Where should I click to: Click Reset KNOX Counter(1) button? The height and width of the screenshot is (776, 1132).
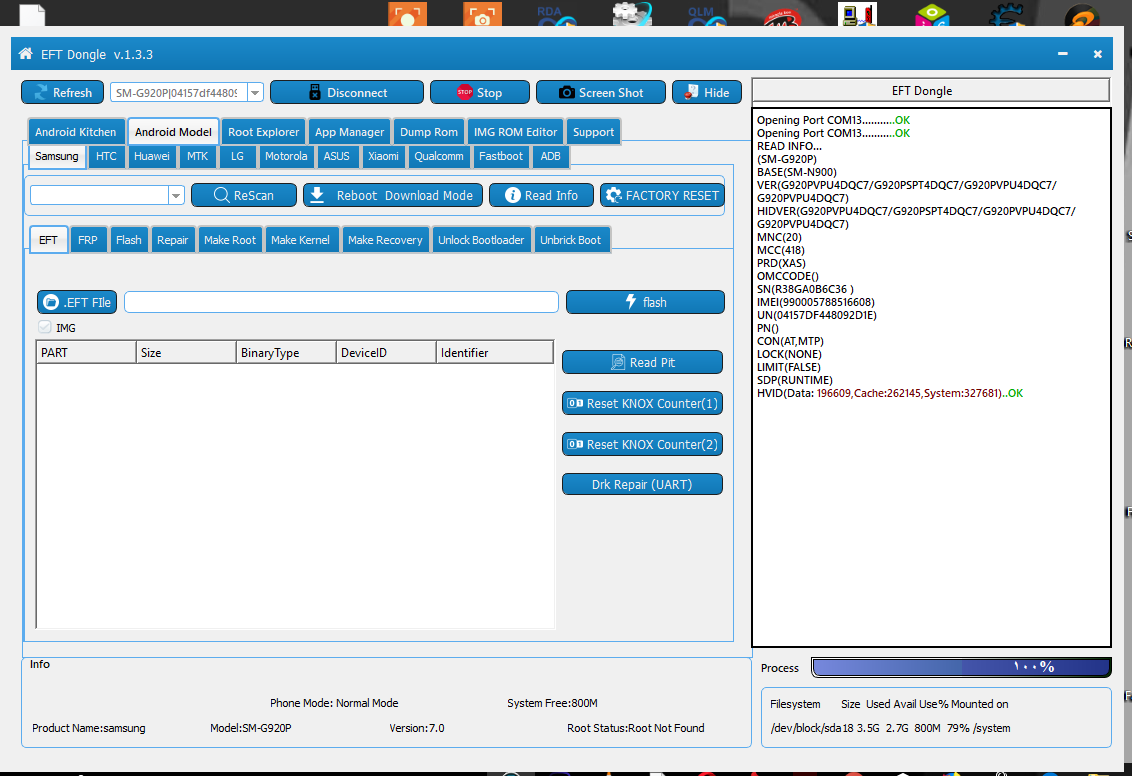pos(643,403)
